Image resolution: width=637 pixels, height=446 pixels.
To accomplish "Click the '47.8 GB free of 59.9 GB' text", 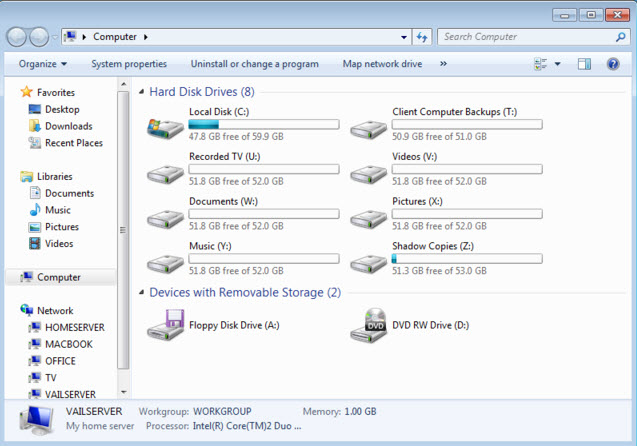I will click(x=236, y=136).
